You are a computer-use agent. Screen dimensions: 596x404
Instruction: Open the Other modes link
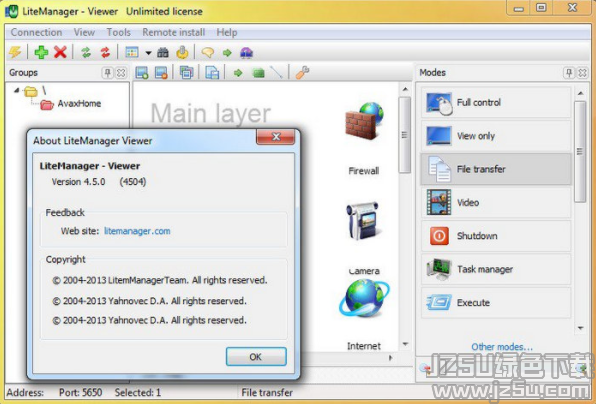point(502,347)
